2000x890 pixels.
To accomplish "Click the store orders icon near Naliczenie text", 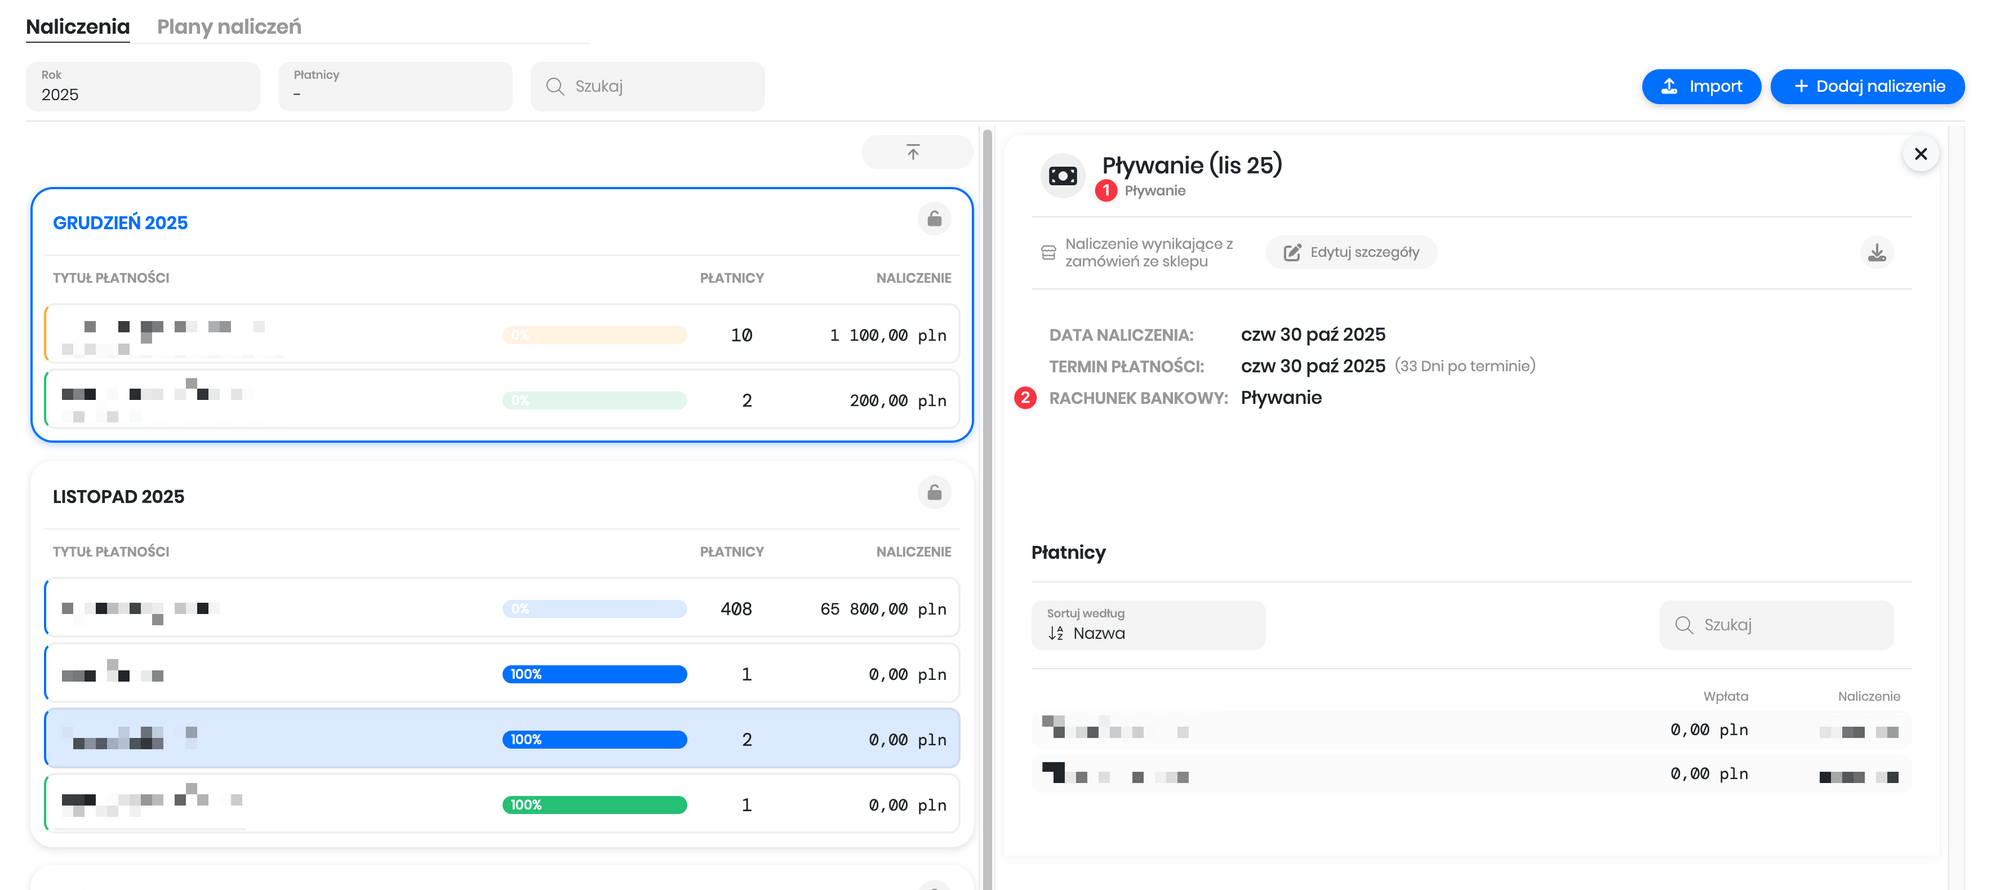I will pyautogui.click(x=1048, y=253).
